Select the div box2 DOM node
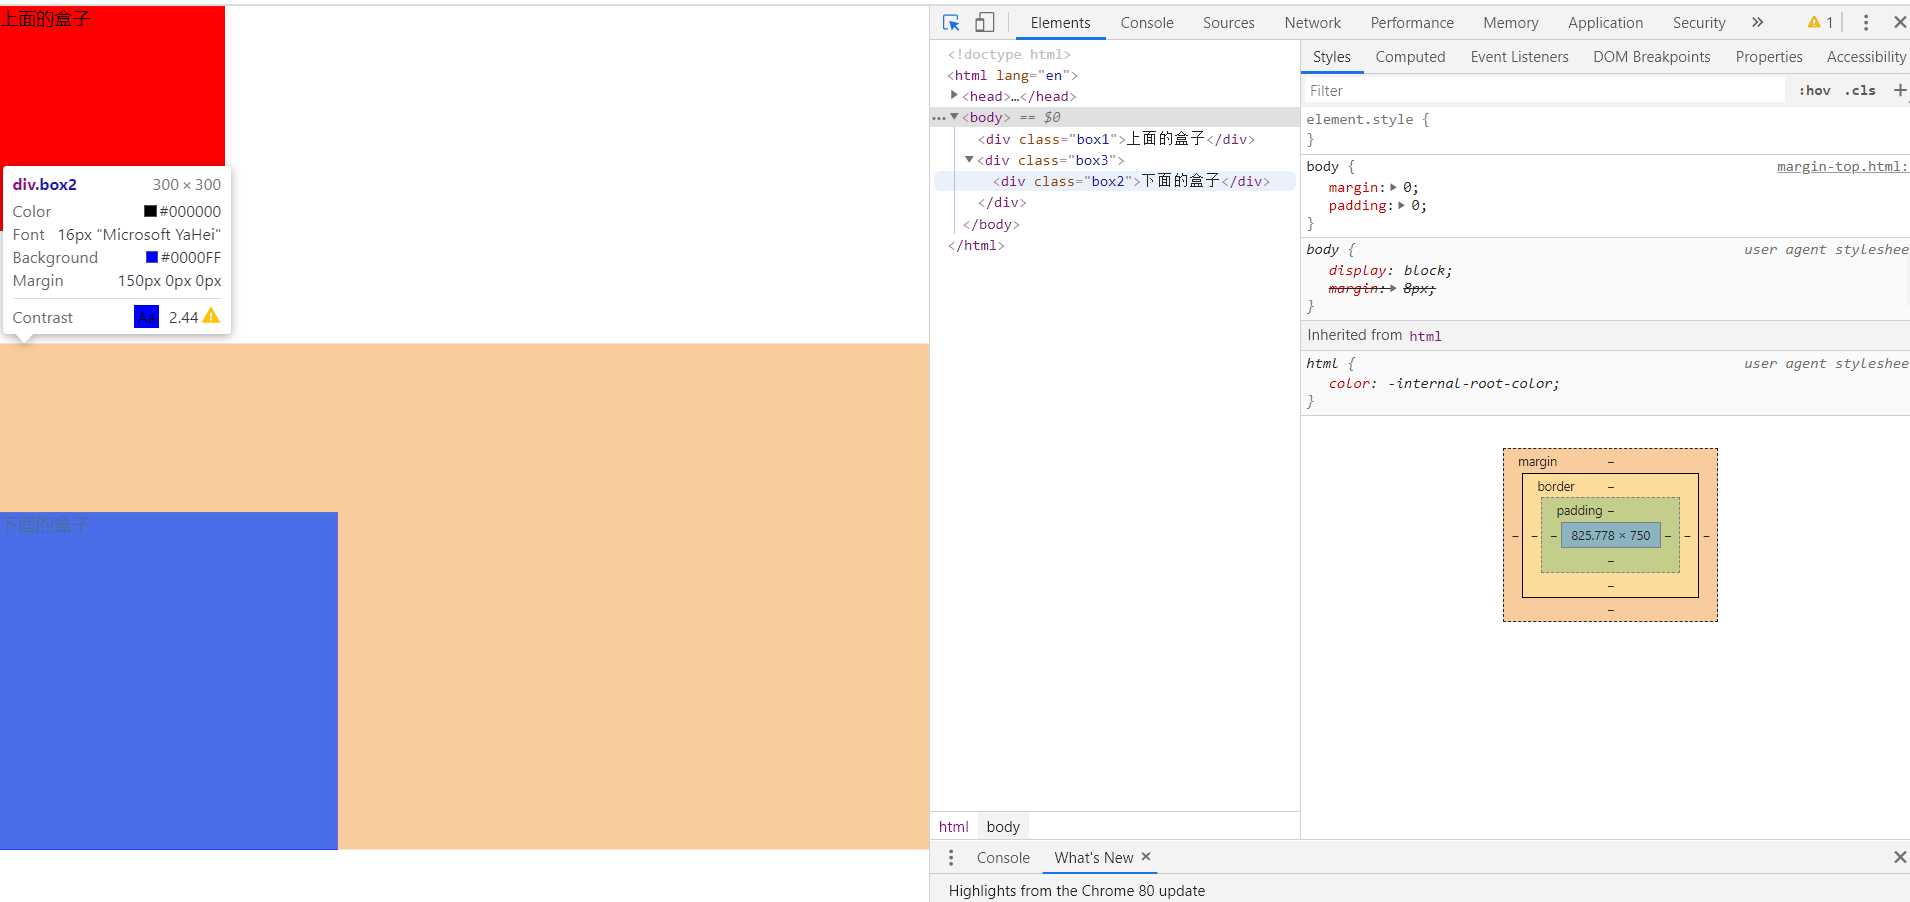Viewport: 1910px width, 902px height. (x=1131, y=181)
